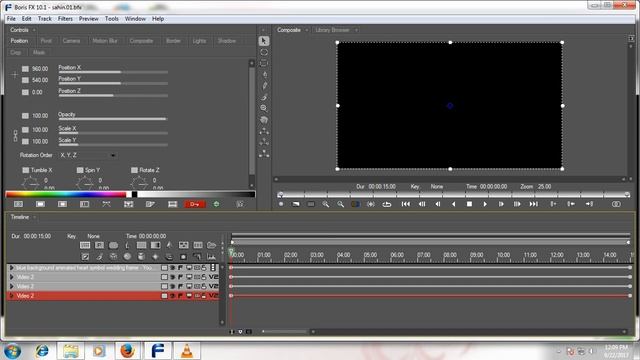Switch to the Shadow tab
640x360 pixels.
(227, 41)
